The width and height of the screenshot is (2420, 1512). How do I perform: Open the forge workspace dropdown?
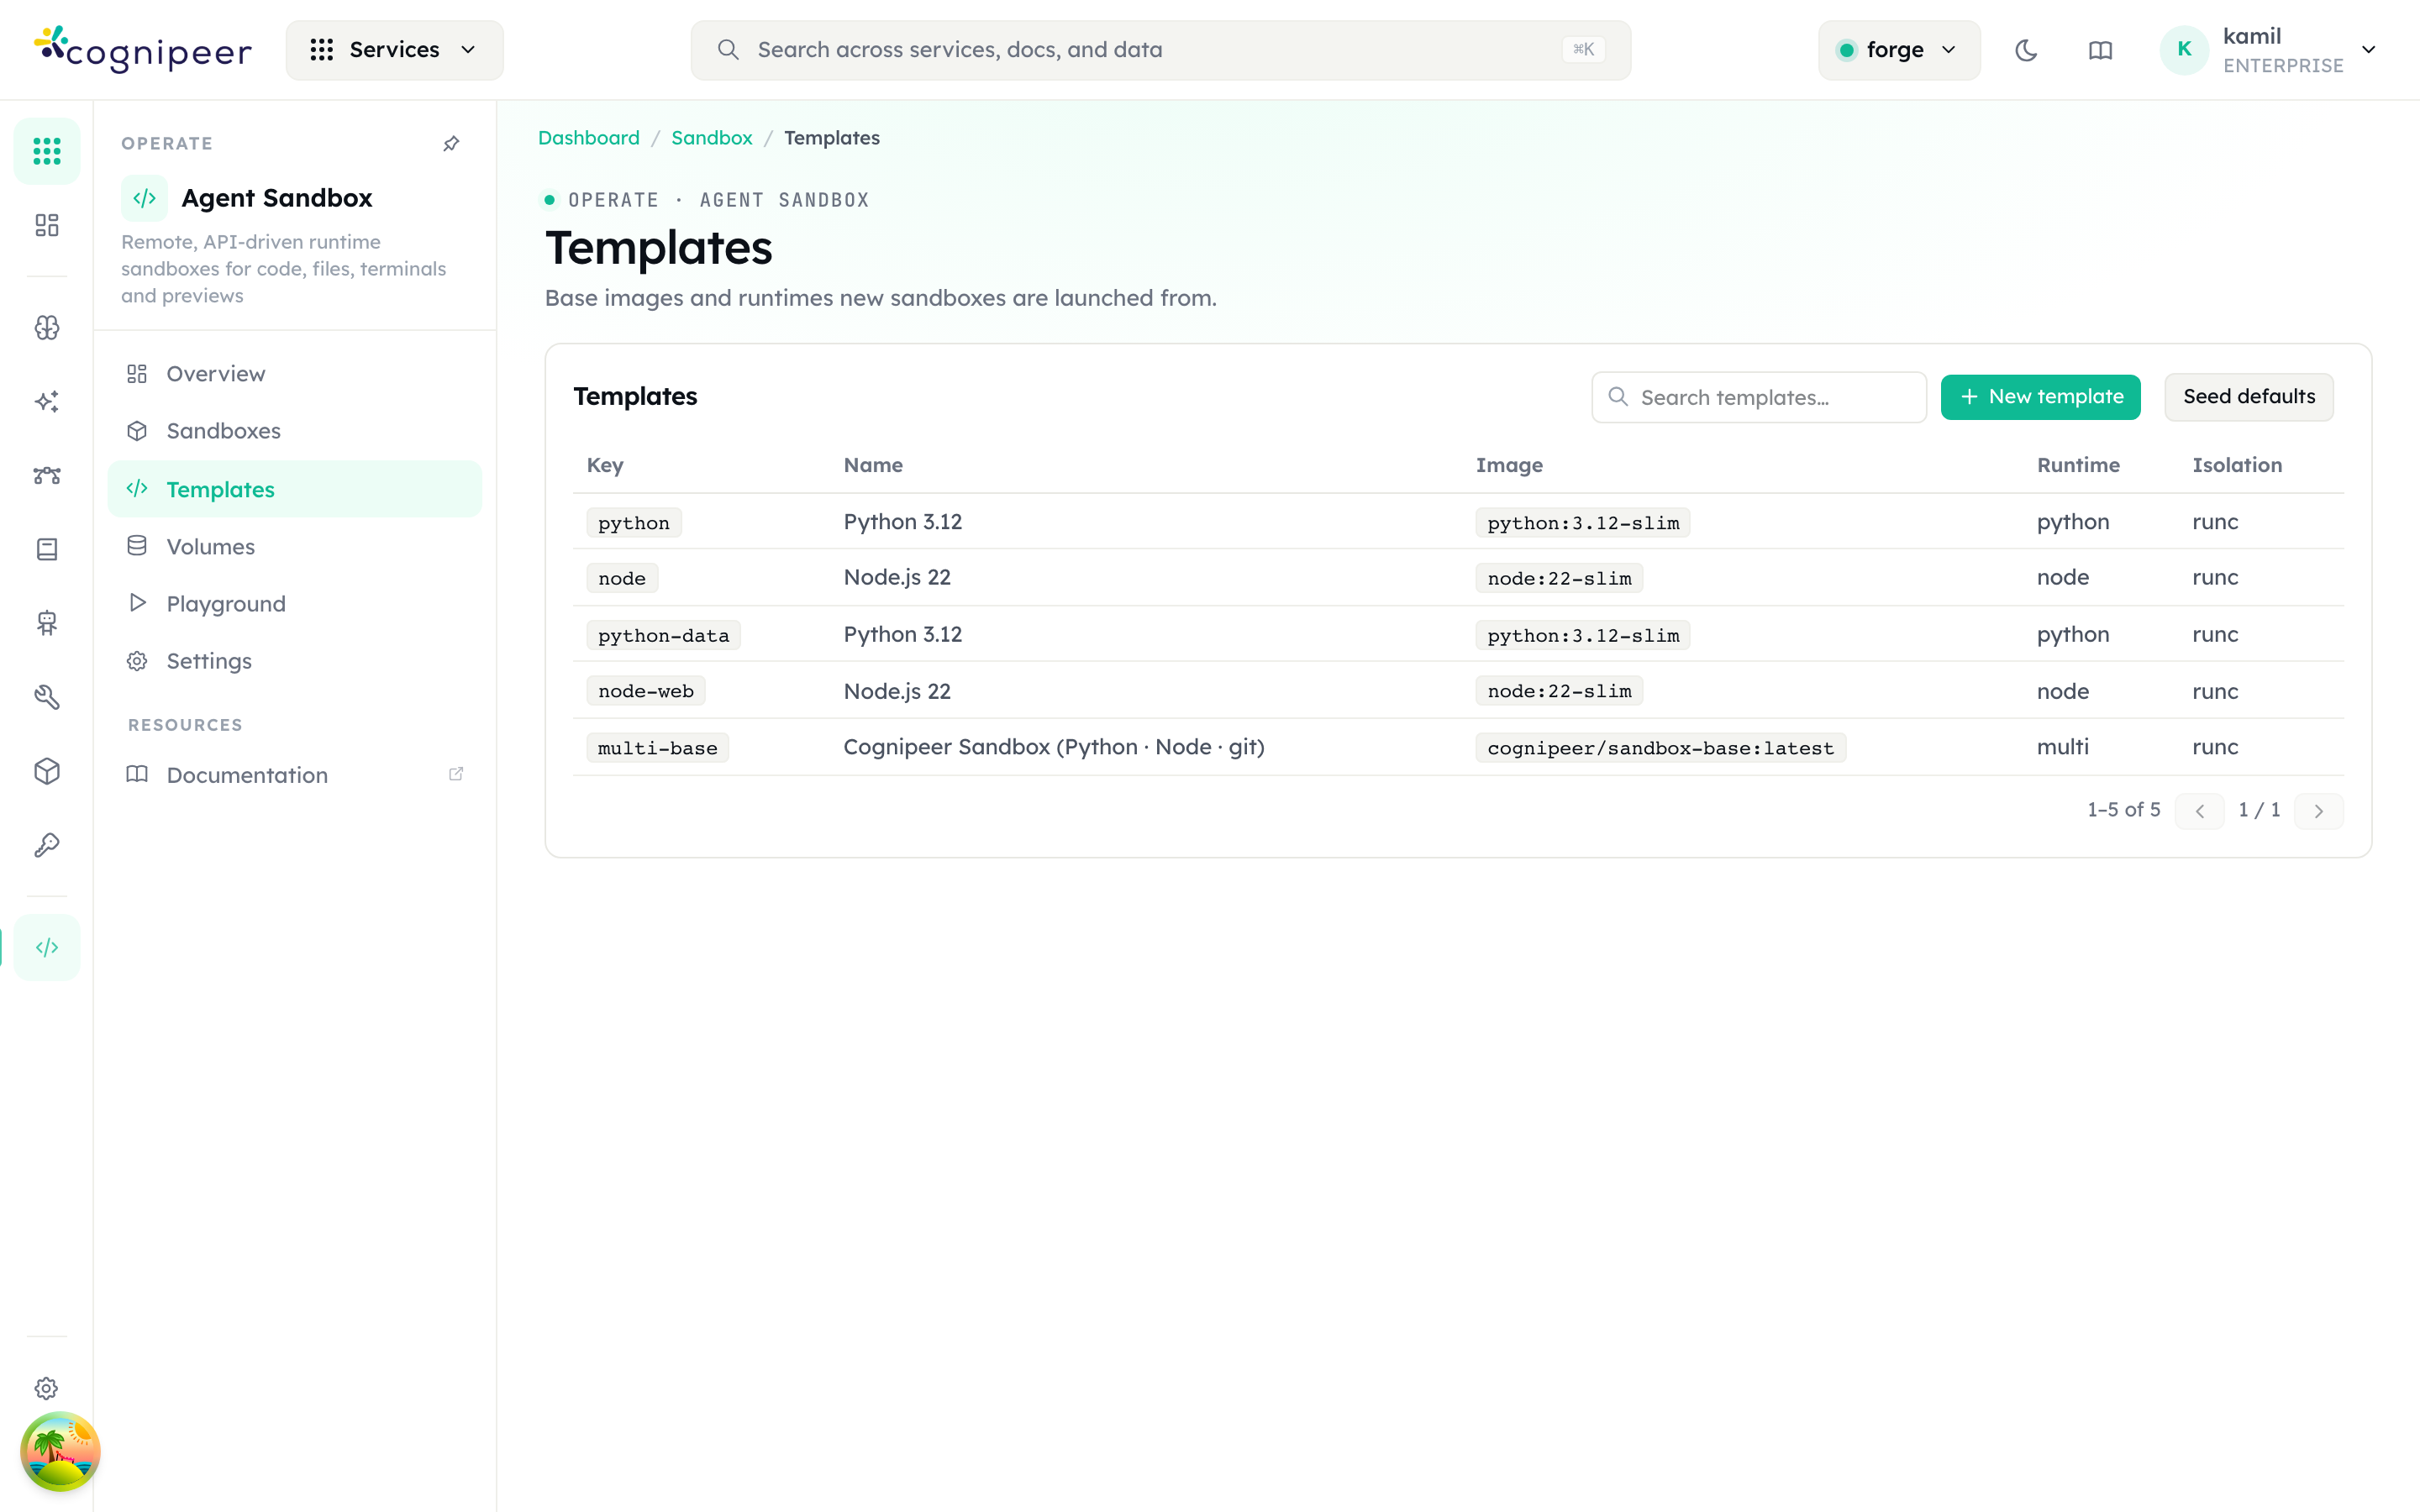1898,50
